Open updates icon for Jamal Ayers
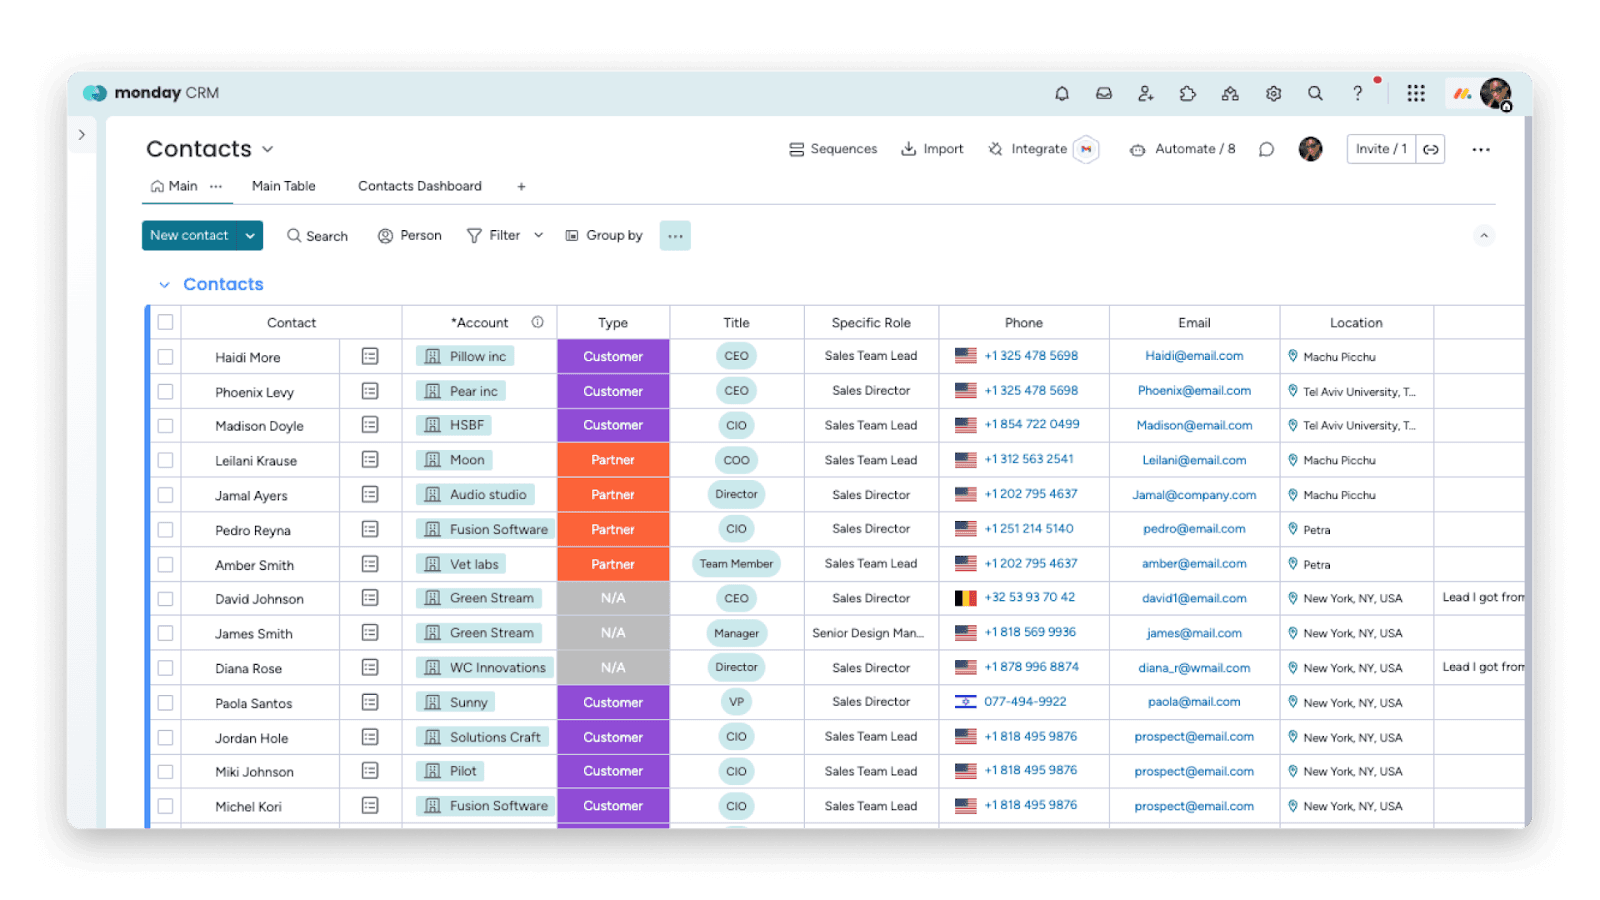Image resolution: width=1600 pixels, height=900 pixels. [370, 494]
